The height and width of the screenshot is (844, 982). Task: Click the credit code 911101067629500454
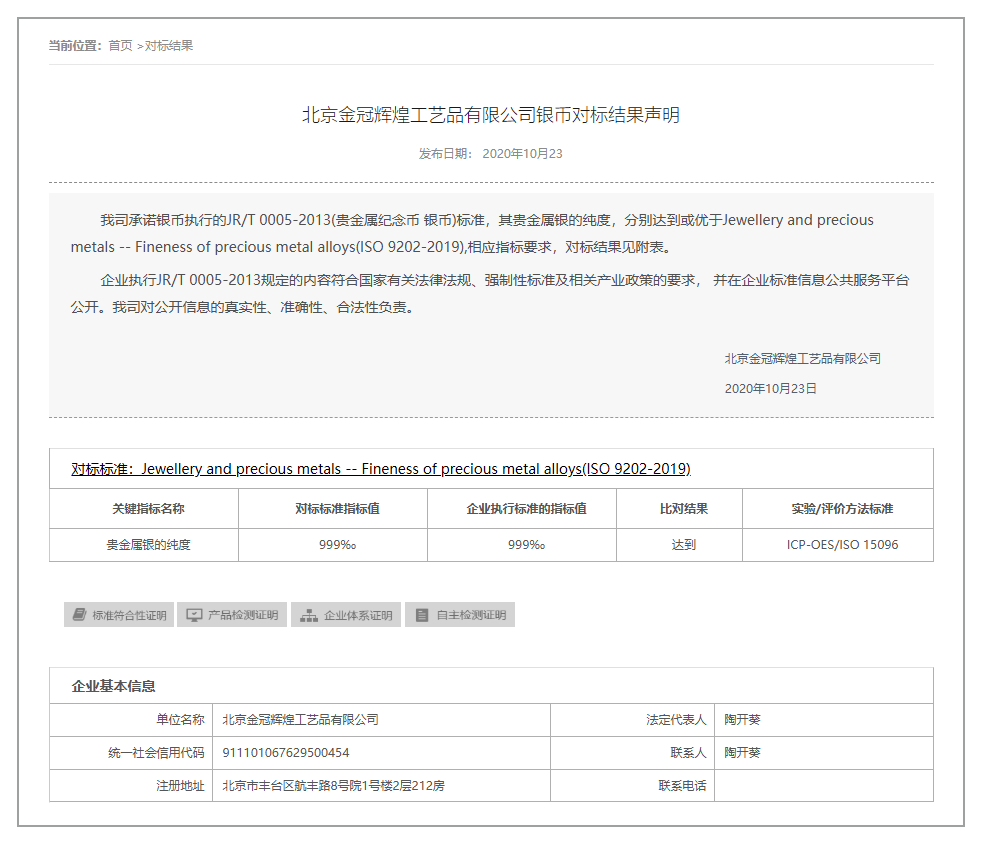click(x=285, y=753)
